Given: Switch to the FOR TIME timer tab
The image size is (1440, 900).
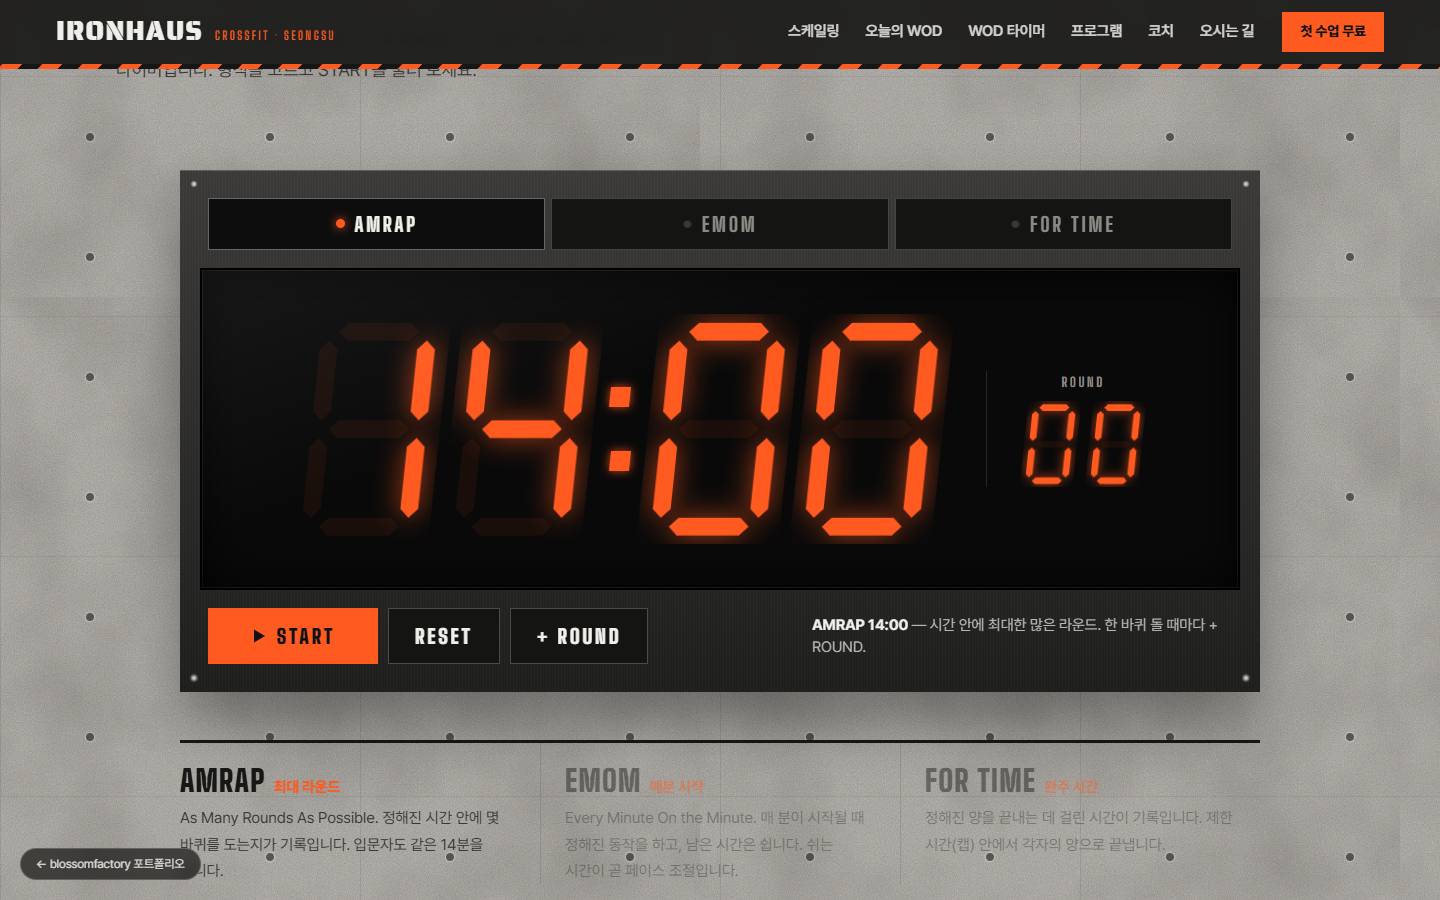Looking at the screenshot, I should [x=1063, y=224].
